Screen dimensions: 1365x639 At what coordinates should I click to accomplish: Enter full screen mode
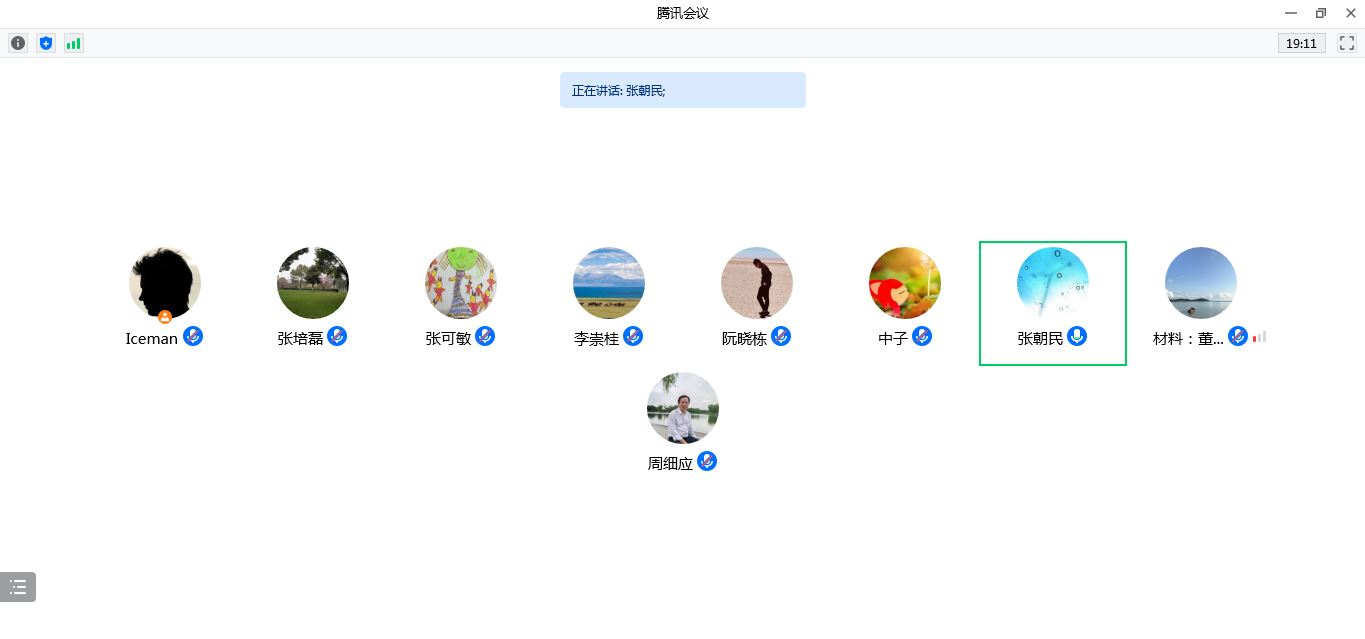1347,43
